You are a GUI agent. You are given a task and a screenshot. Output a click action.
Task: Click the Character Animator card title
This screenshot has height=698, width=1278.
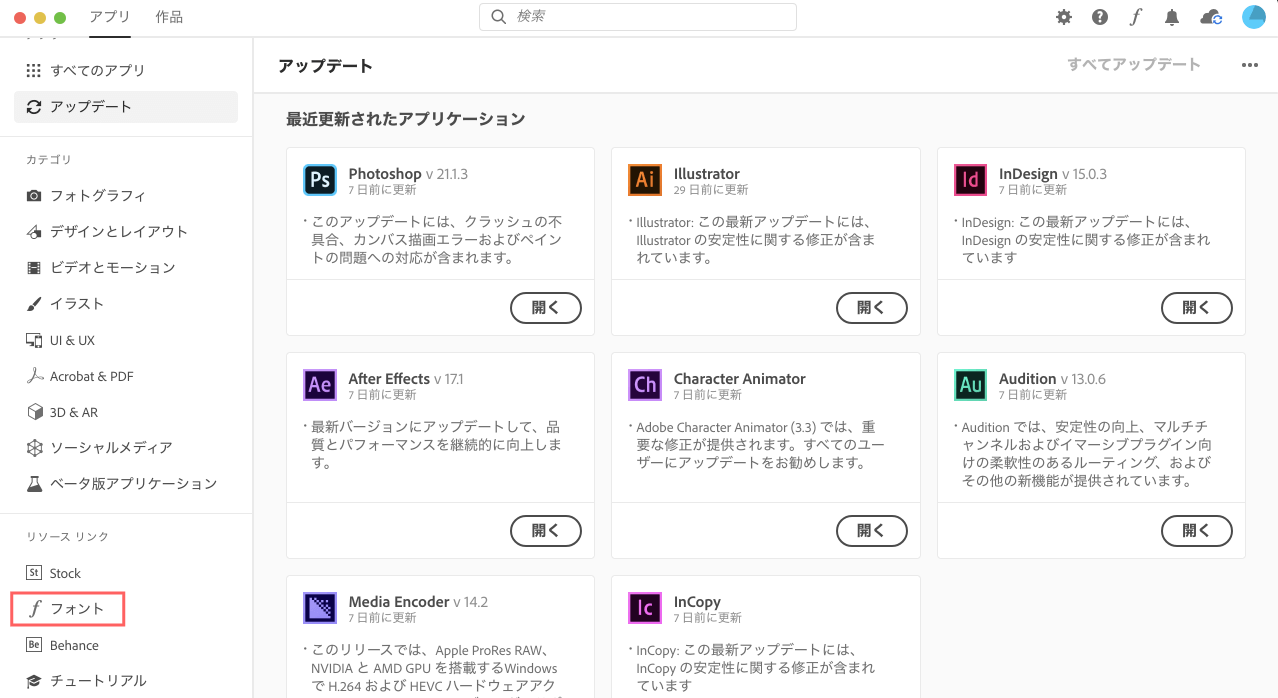click(740, 379)
